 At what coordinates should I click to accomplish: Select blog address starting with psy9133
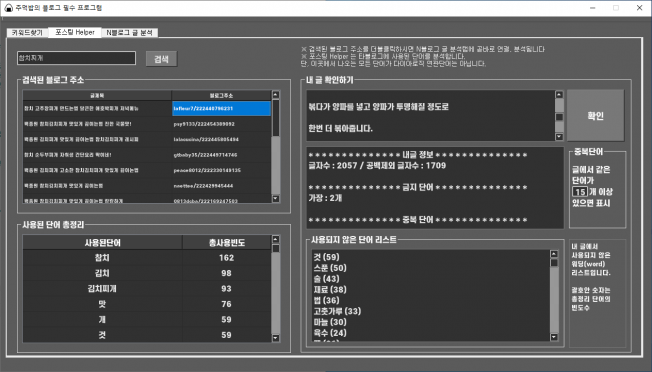click(x=221, y=124)
